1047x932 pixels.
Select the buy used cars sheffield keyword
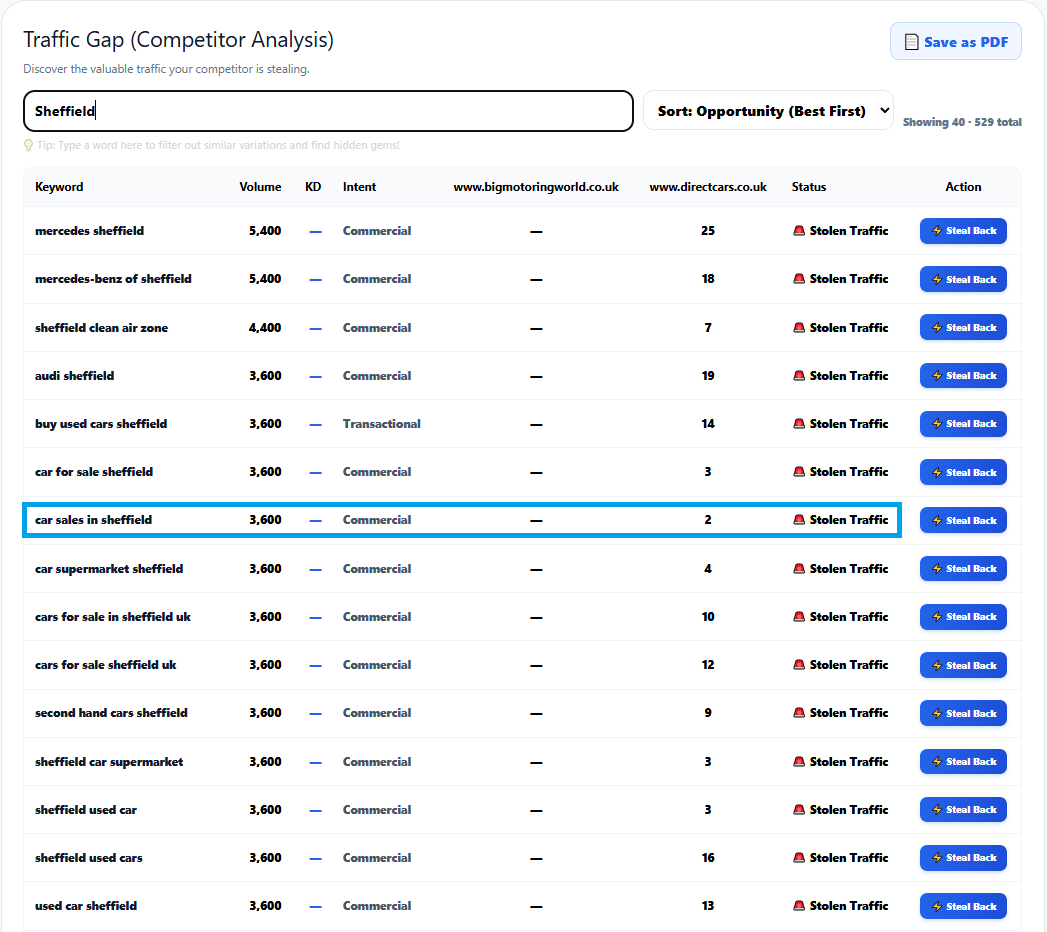(101, 424)
